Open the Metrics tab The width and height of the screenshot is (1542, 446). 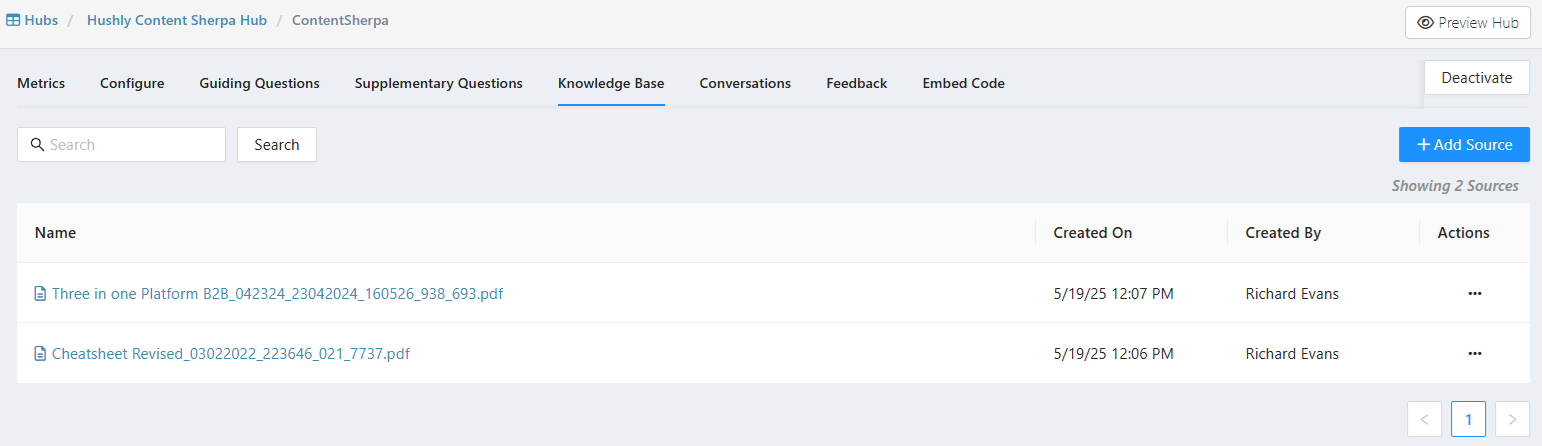click(41, 83)
